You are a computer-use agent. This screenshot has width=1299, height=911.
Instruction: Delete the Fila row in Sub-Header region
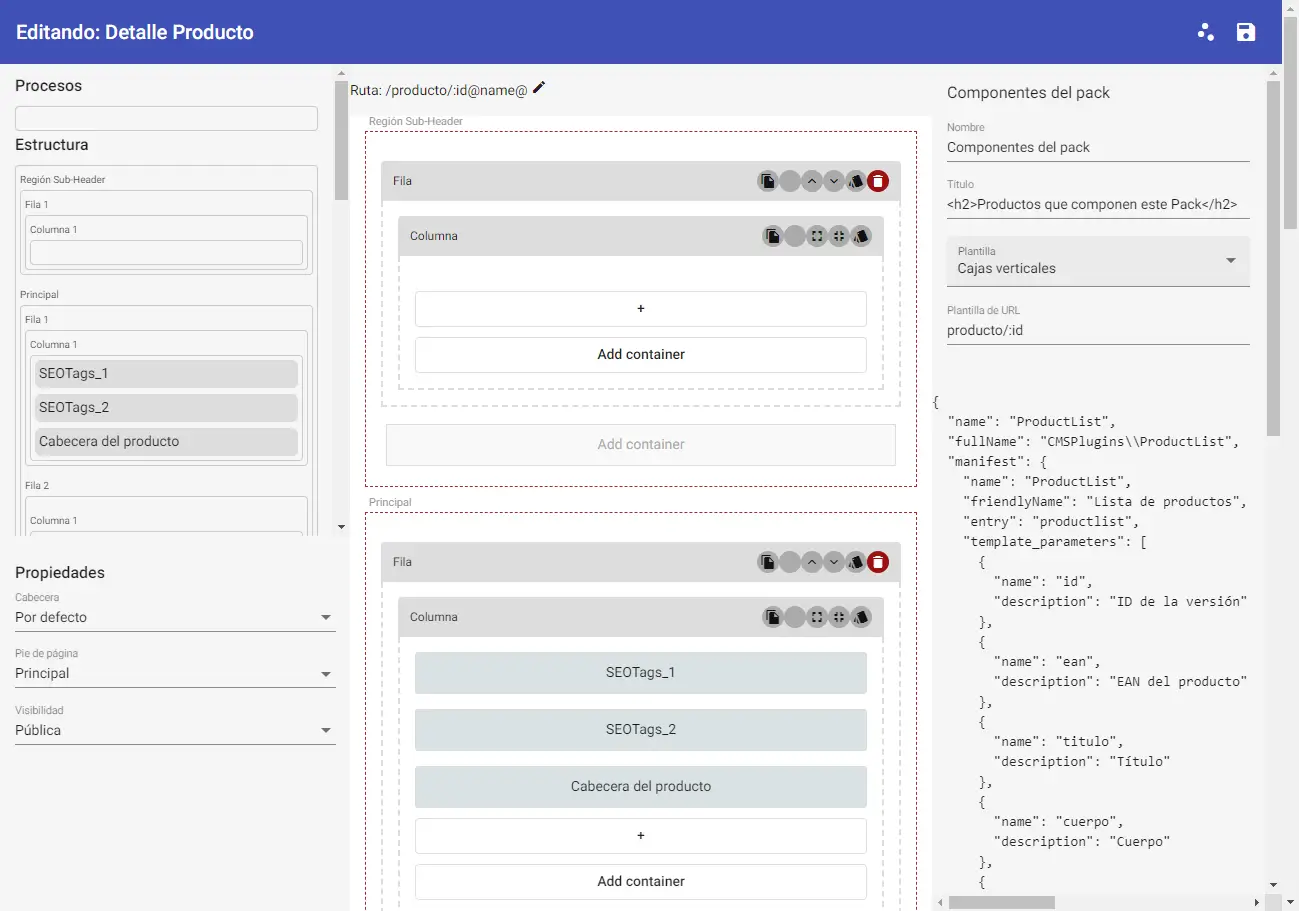877,181
